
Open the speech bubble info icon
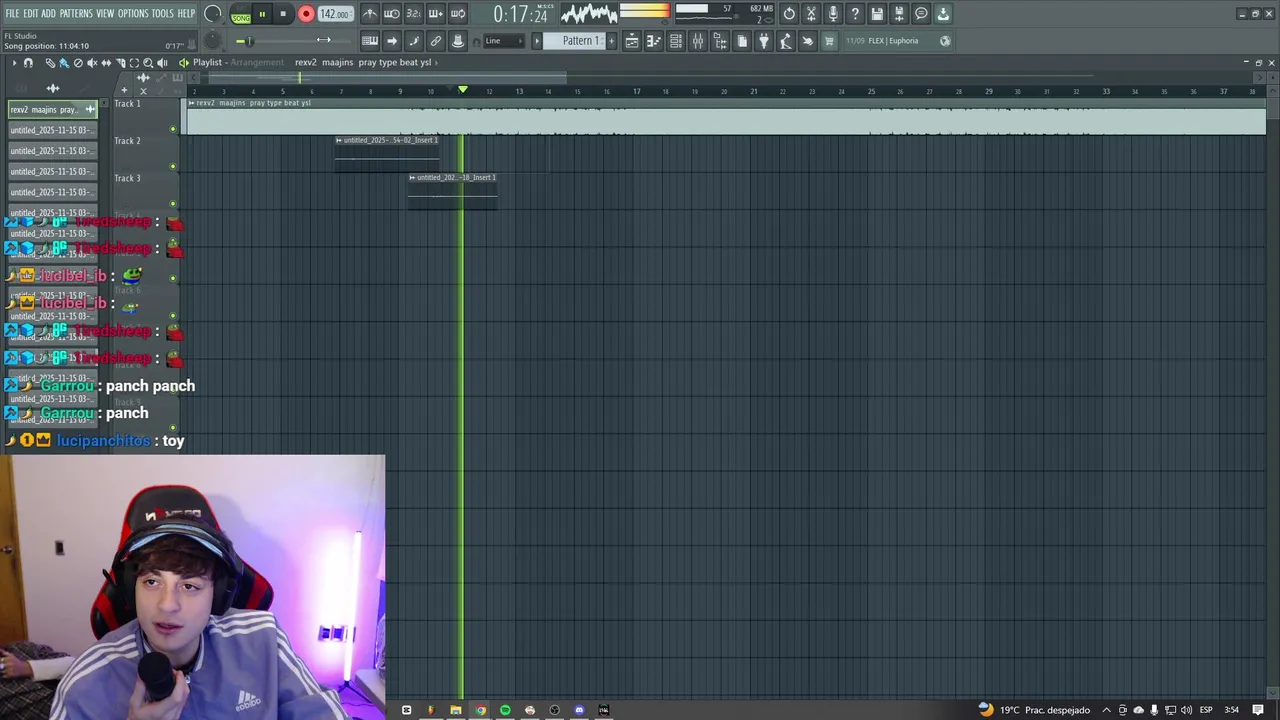[x=921, y=14]
